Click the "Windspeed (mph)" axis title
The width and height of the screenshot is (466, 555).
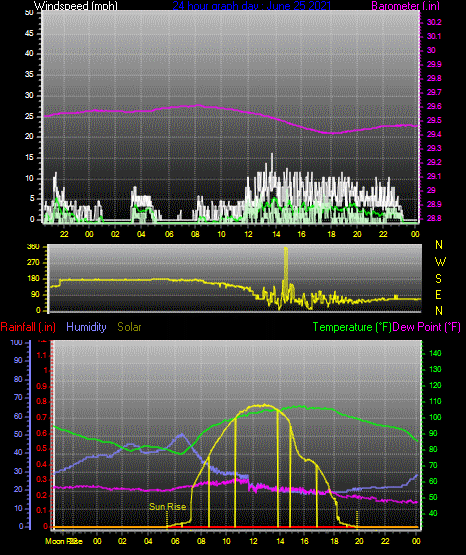75,5
